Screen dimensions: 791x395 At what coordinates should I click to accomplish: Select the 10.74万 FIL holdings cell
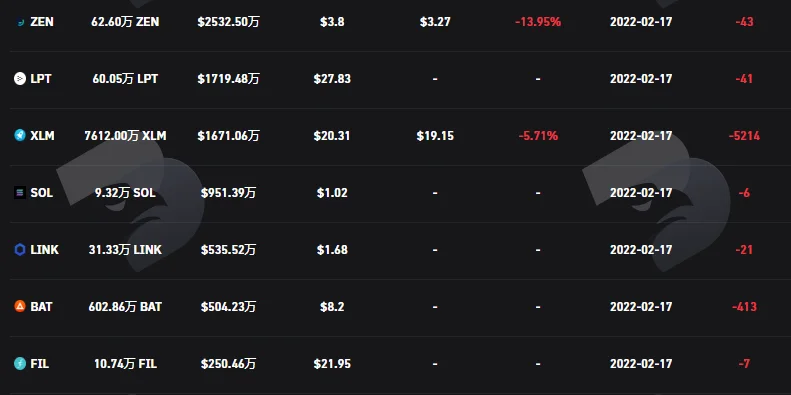[x=125, y=364]
